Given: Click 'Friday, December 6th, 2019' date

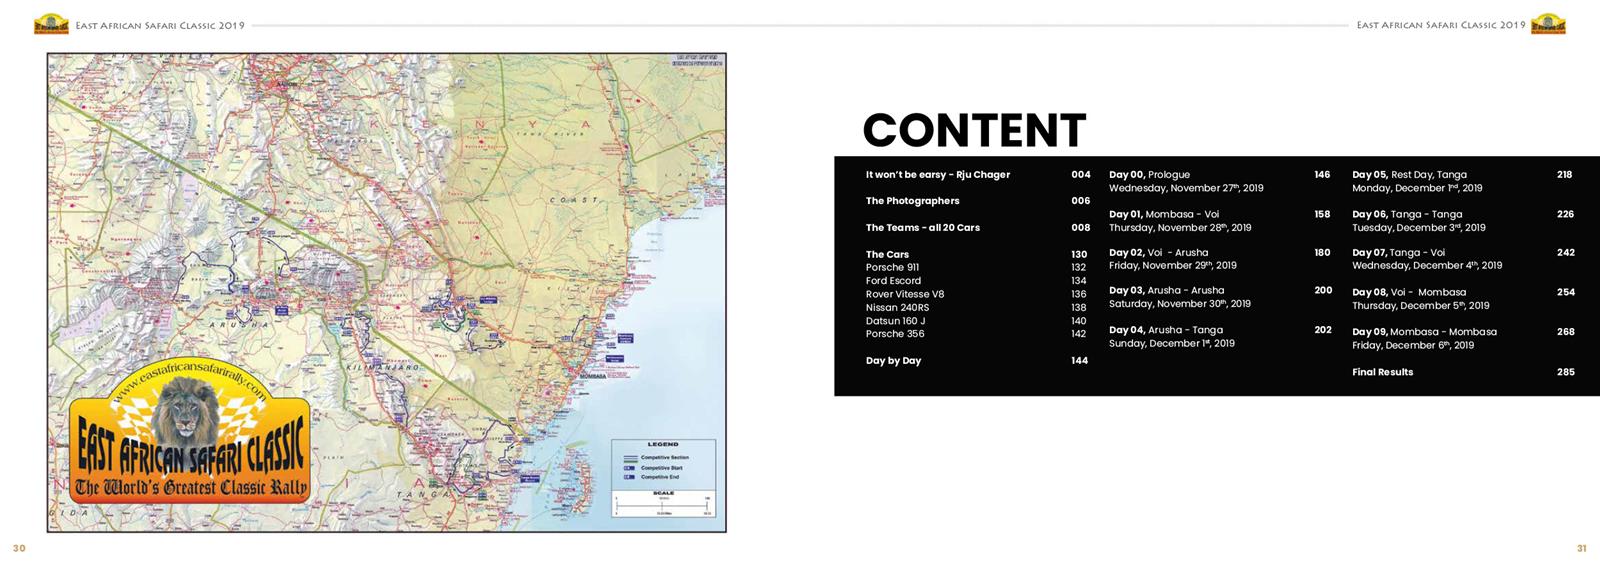Looking at the screenshot, I should pos(1413,346).
